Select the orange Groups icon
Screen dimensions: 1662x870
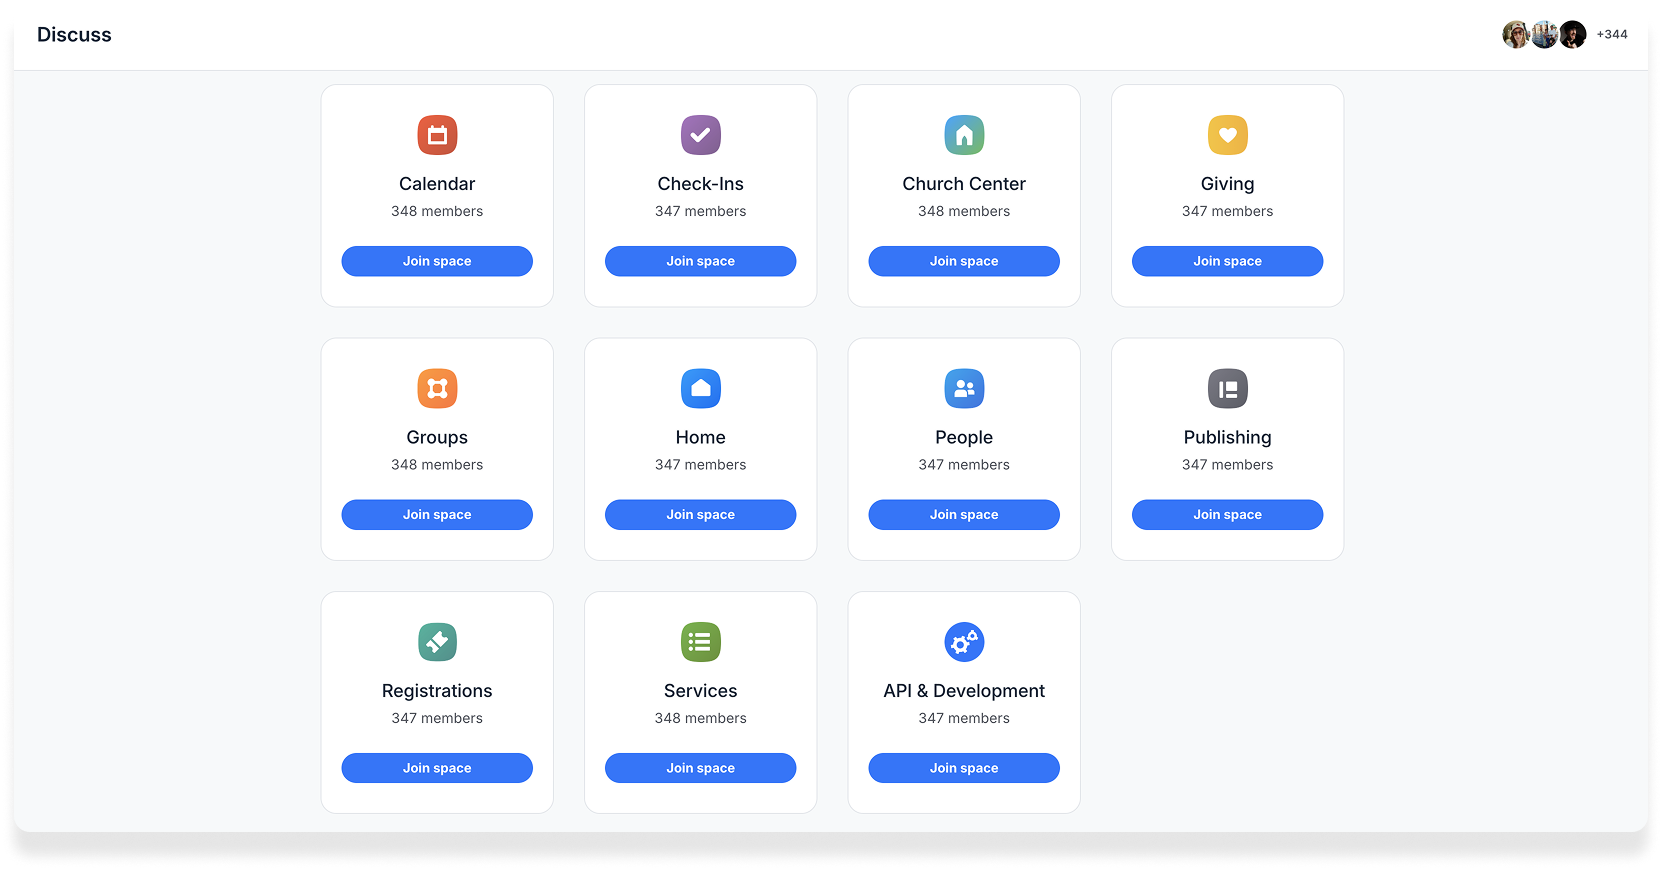point(437,389)
